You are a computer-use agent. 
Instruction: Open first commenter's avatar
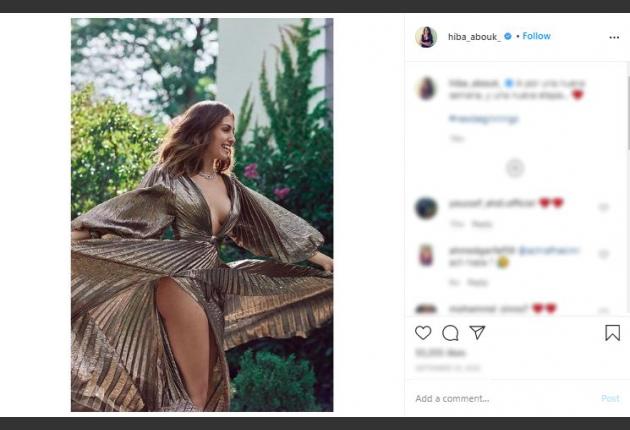(x=426, y=208)
